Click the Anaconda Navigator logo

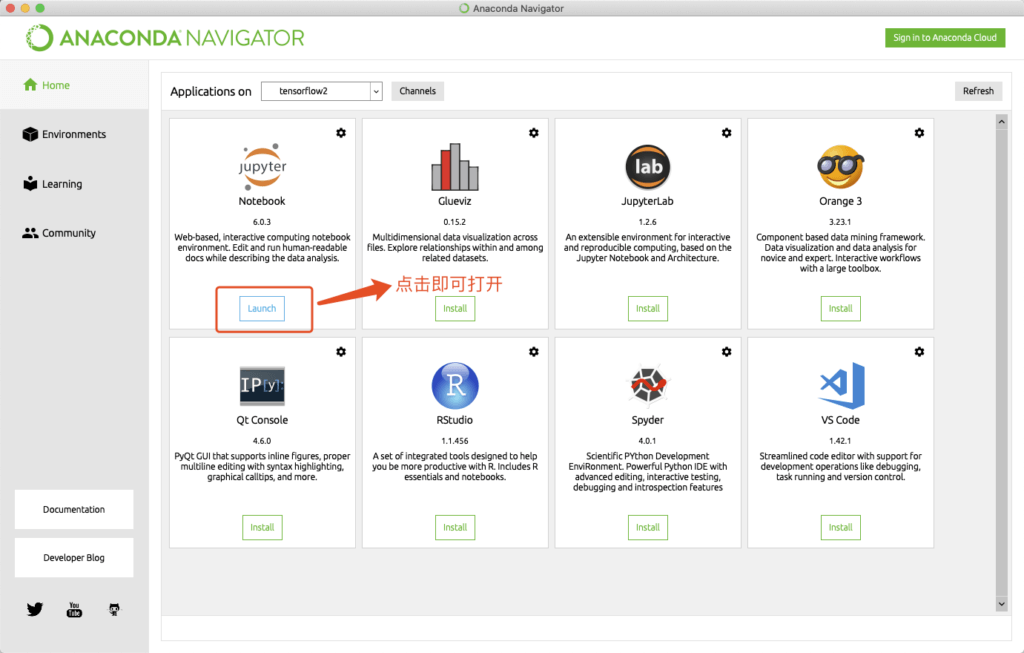coord(165,38)
